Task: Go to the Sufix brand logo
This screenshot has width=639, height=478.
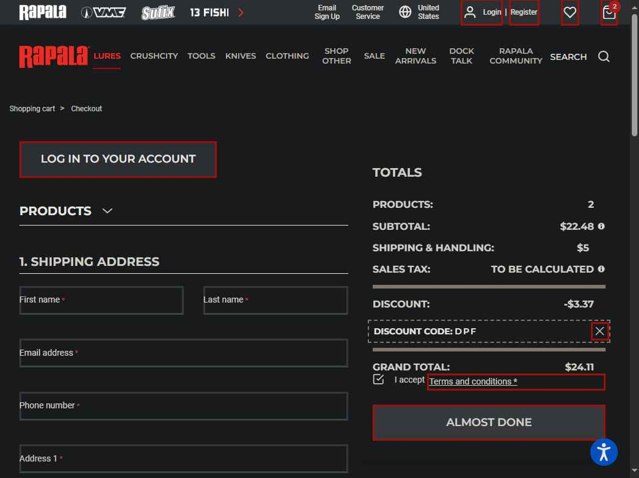Action: pos(158,13)
